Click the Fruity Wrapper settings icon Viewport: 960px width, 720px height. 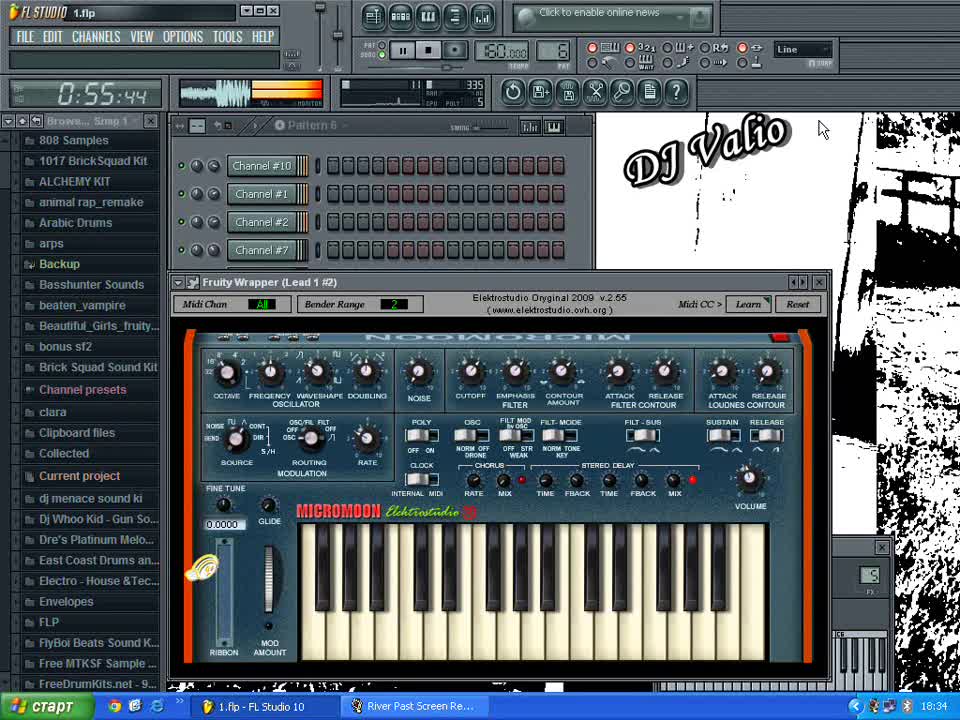pyautogui.click(x=193, y=282)
